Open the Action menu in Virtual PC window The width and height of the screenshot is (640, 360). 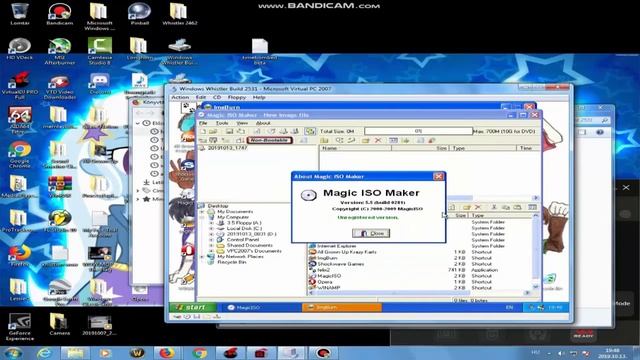(180, 98)
